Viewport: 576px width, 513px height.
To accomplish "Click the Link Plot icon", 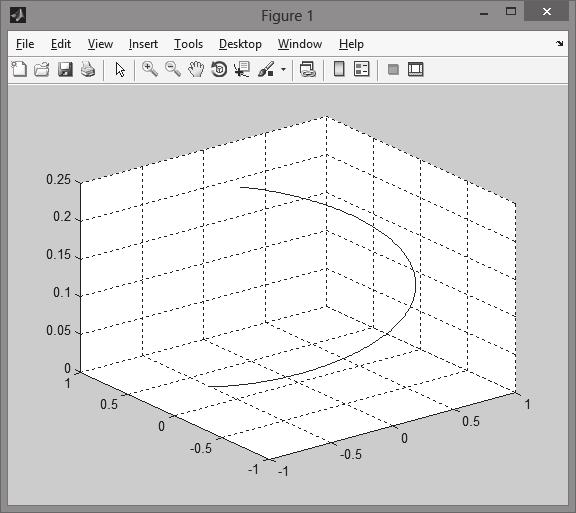I will (x=307, y=69).
